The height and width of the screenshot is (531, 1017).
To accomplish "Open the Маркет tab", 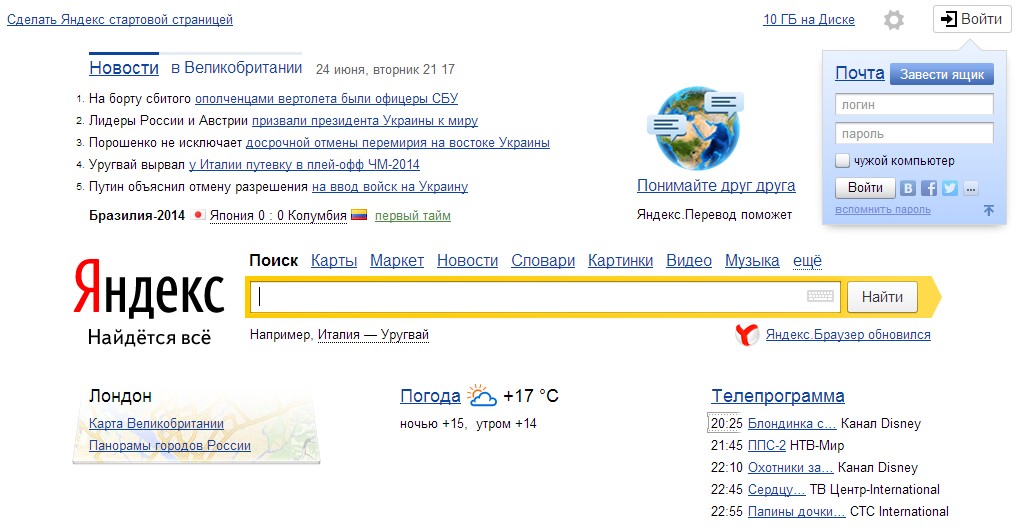I will (397, 261).
